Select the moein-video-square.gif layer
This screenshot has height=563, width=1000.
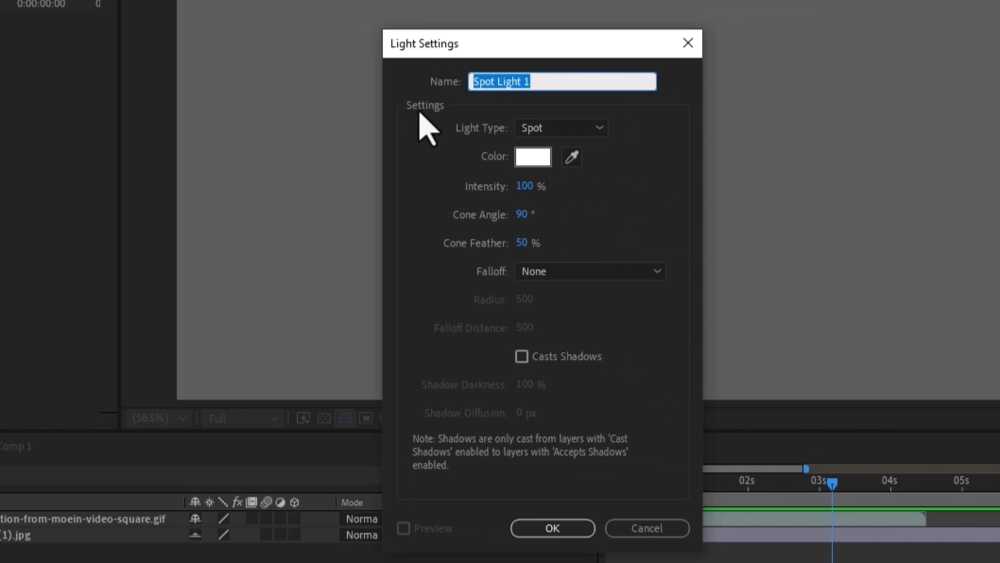(x=83, y=519)
